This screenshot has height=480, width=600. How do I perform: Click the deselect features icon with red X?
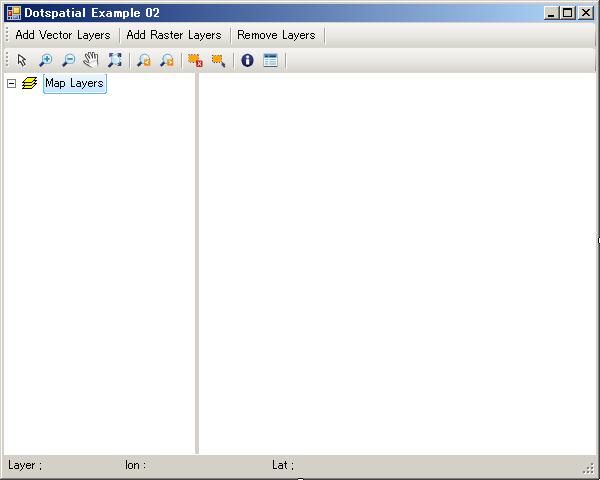point(195,61)
